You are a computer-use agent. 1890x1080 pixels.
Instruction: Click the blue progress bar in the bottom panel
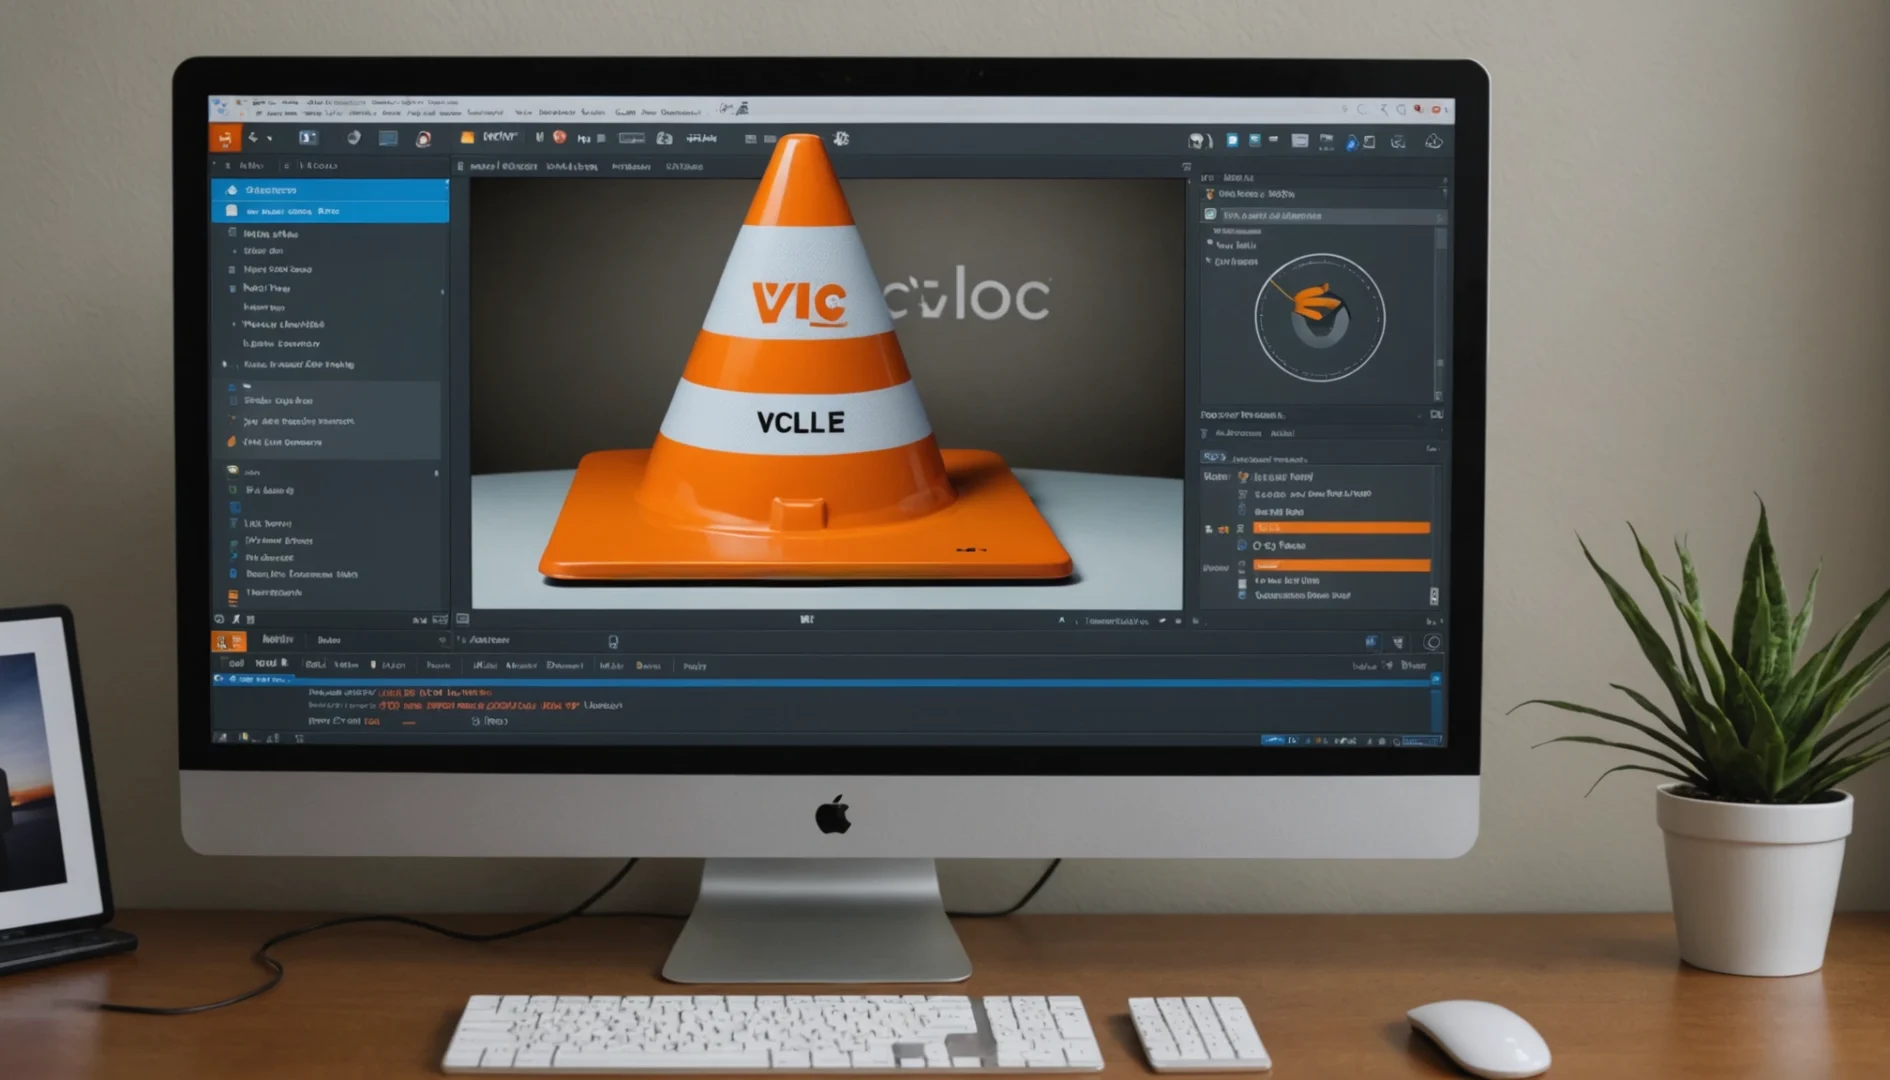825,681
